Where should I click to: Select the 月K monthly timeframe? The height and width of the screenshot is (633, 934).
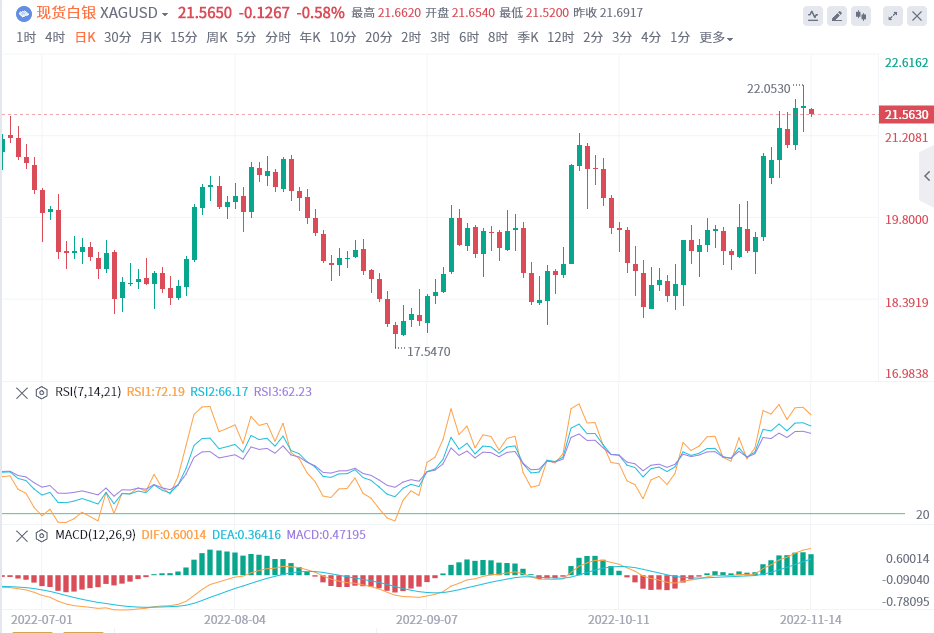coord(151,38)
